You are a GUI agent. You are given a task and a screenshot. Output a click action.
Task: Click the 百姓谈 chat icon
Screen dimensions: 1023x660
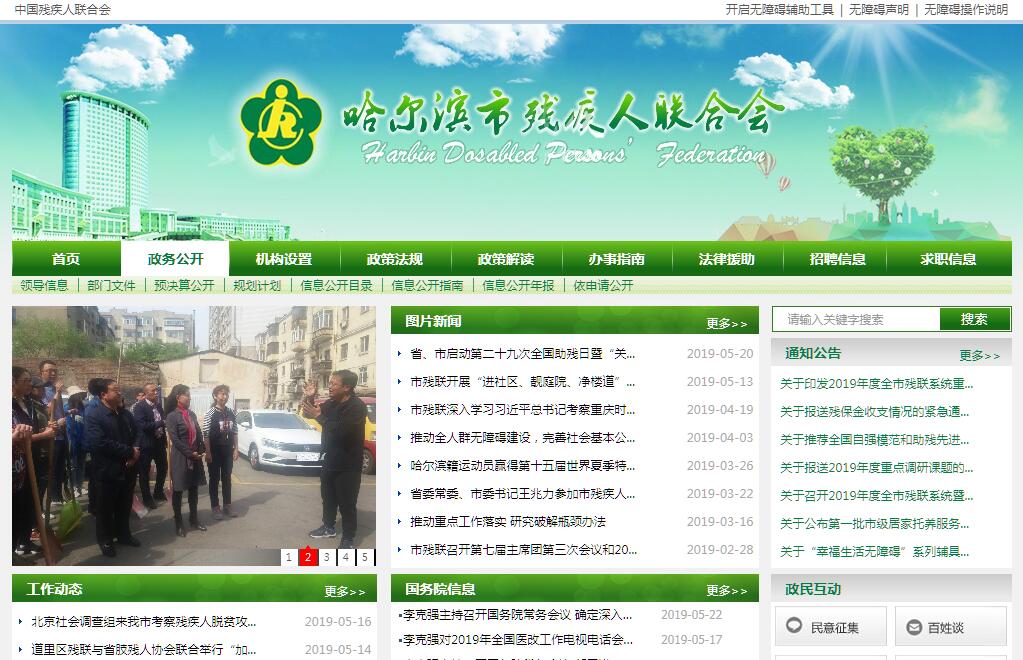(x=914, y=627)
